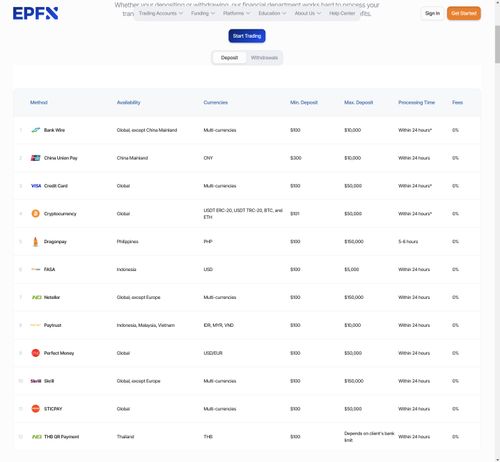Image resolution: width=500 pixels, height=462 pixels.
Task: Click the Perfect Money red icon
Action: click(x=36, y=353)
